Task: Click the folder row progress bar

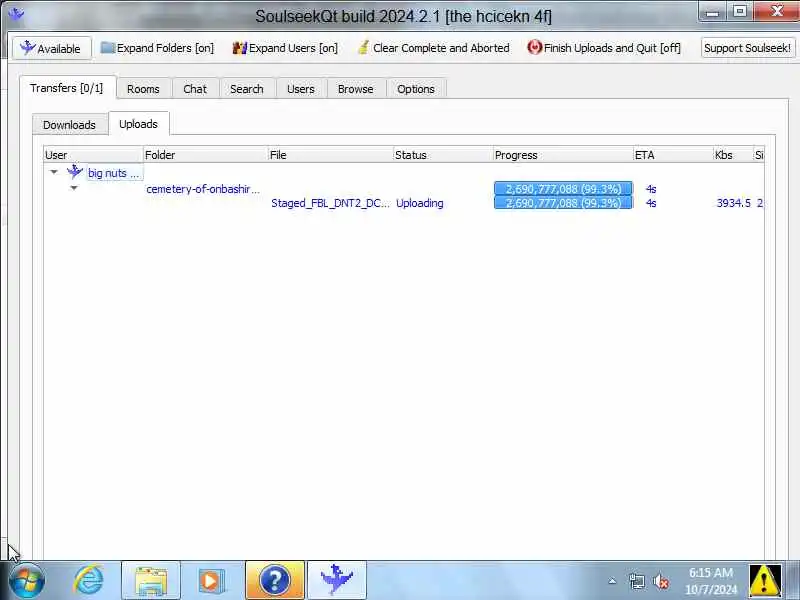Action: [563, 189]
